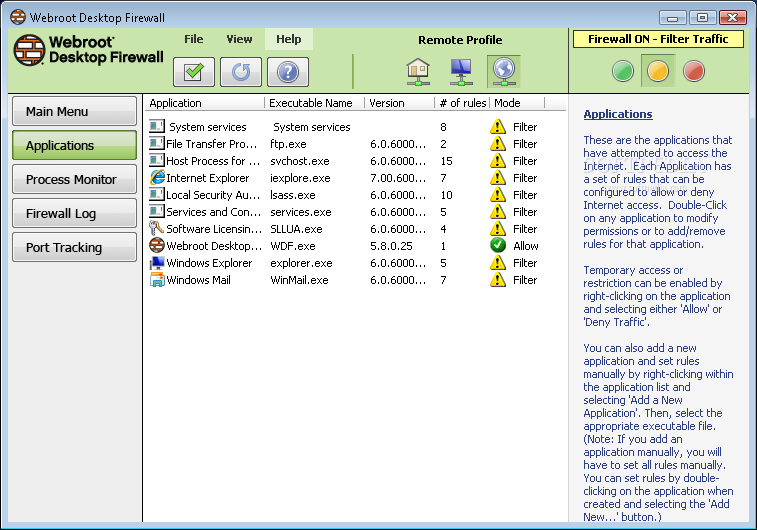Click the Local Security Authority row icon
757x530 pixels.
[x=157, y=195]
